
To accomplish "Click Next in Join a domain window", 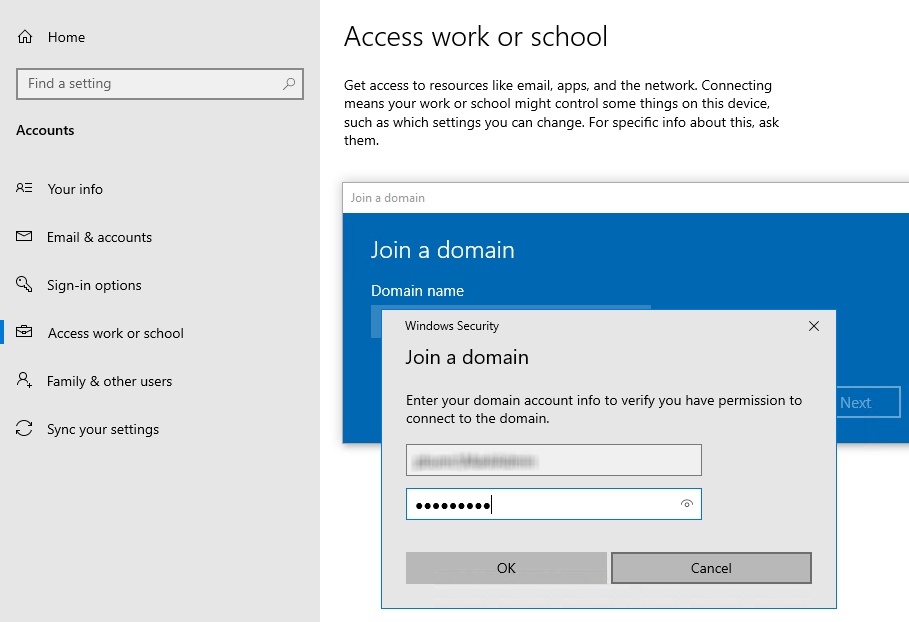I will (x=868, y=402).
